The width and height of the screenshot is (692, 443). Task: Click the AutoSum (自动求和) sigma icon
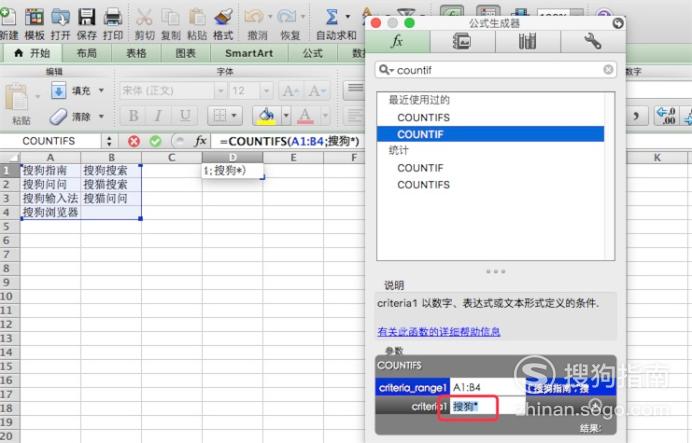click(332, 18)
